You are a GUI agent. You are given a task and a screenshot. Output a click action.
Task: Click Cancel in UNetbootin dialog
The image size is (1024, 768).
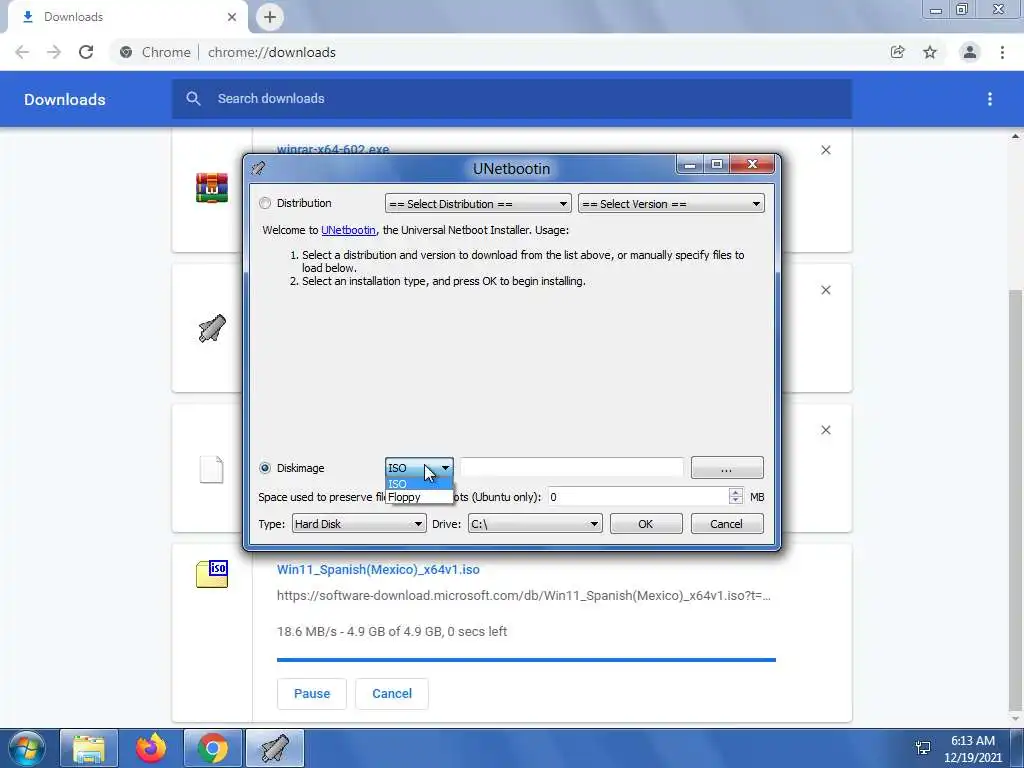click(727, 524)
